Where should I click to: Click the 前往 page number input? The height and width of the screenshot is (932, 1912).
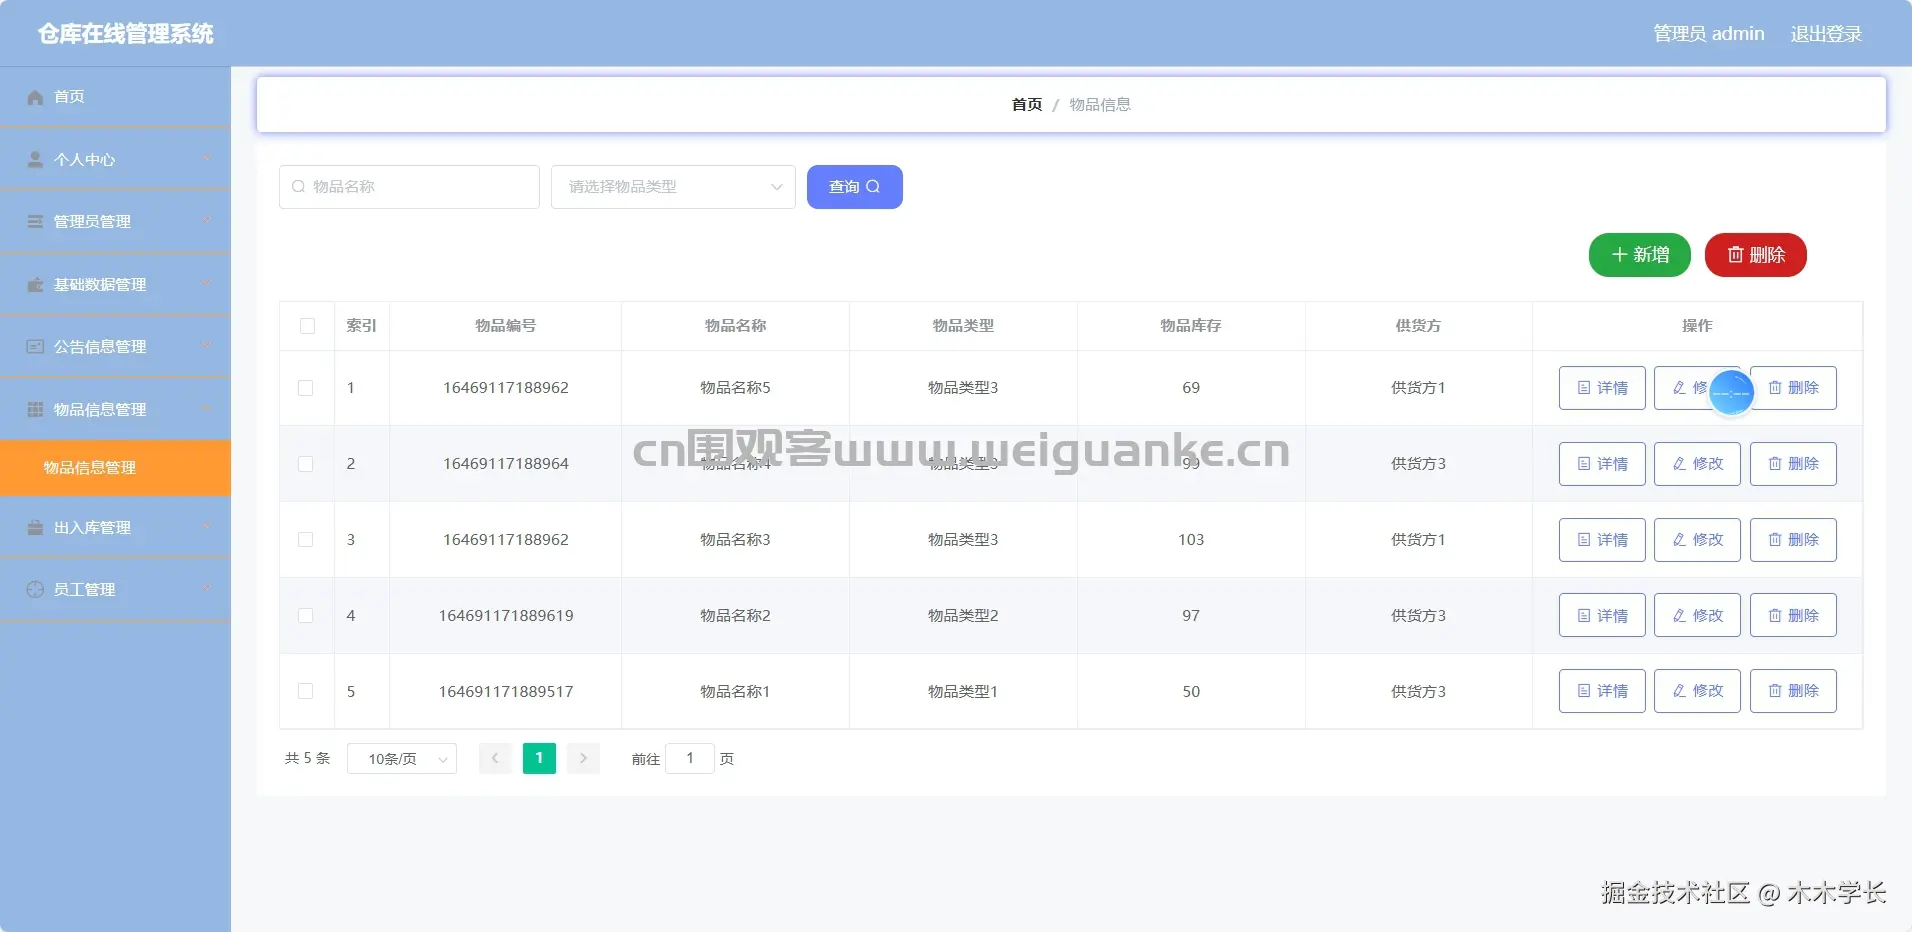tap(690, 759)
